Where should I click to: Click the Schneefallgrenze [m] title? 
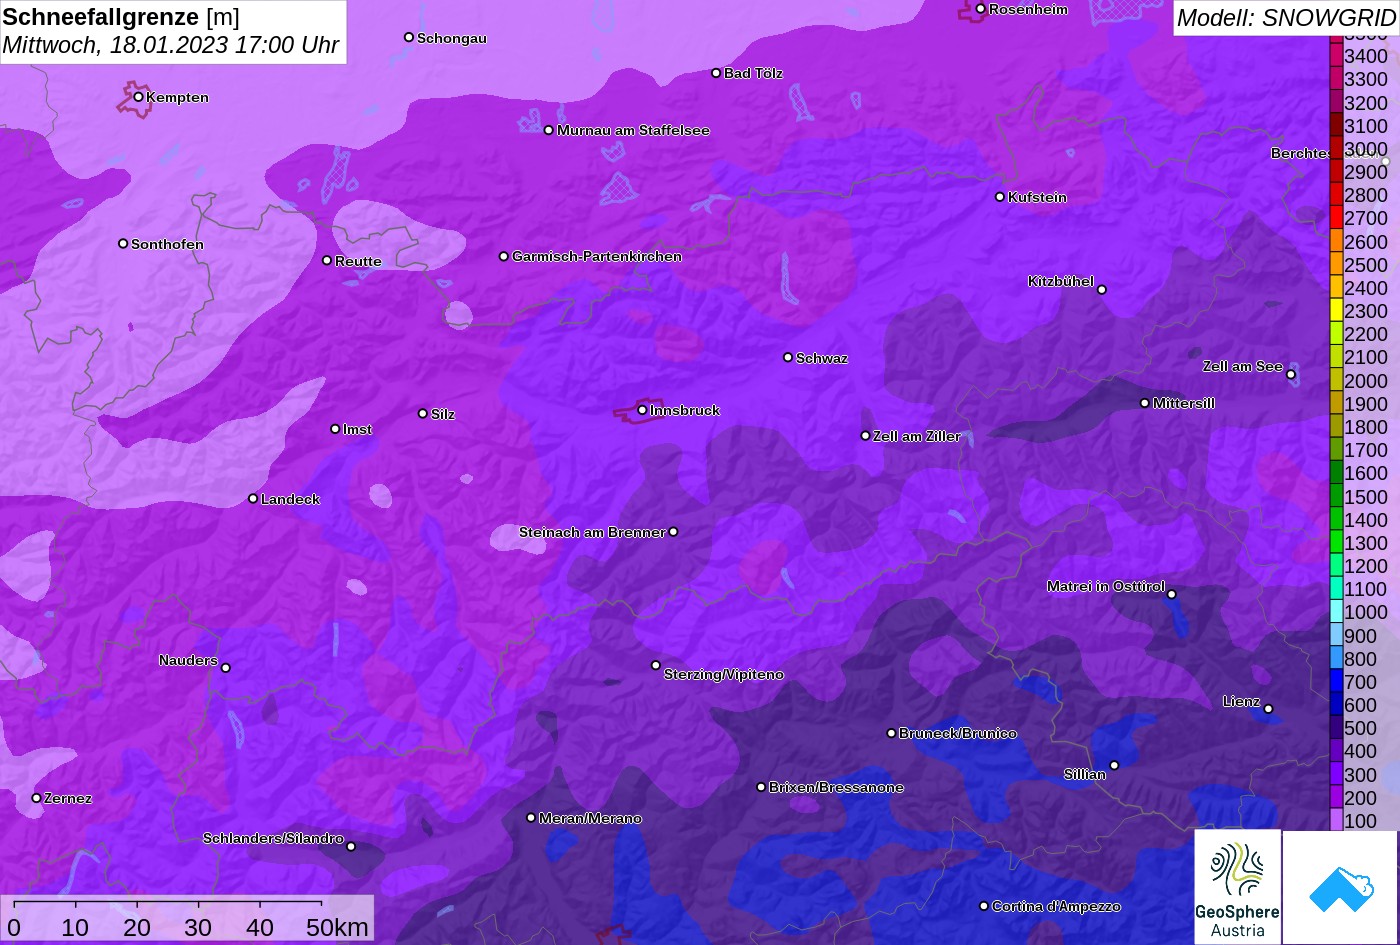121,17
